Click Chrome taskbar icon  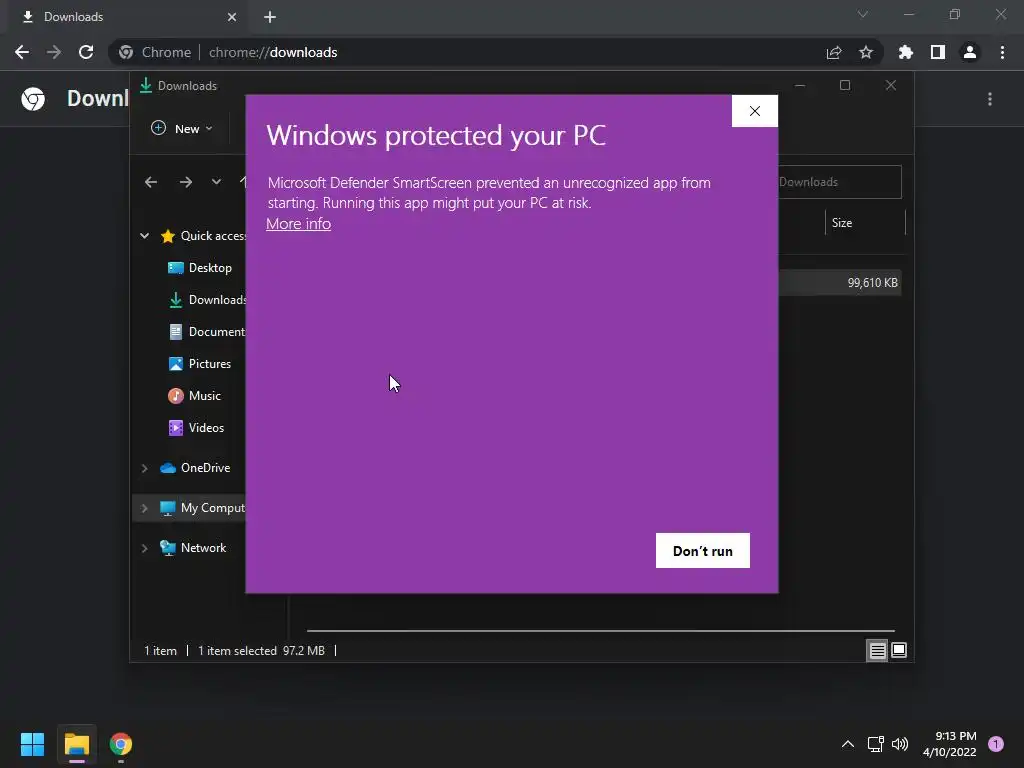(x=121, y=744)
